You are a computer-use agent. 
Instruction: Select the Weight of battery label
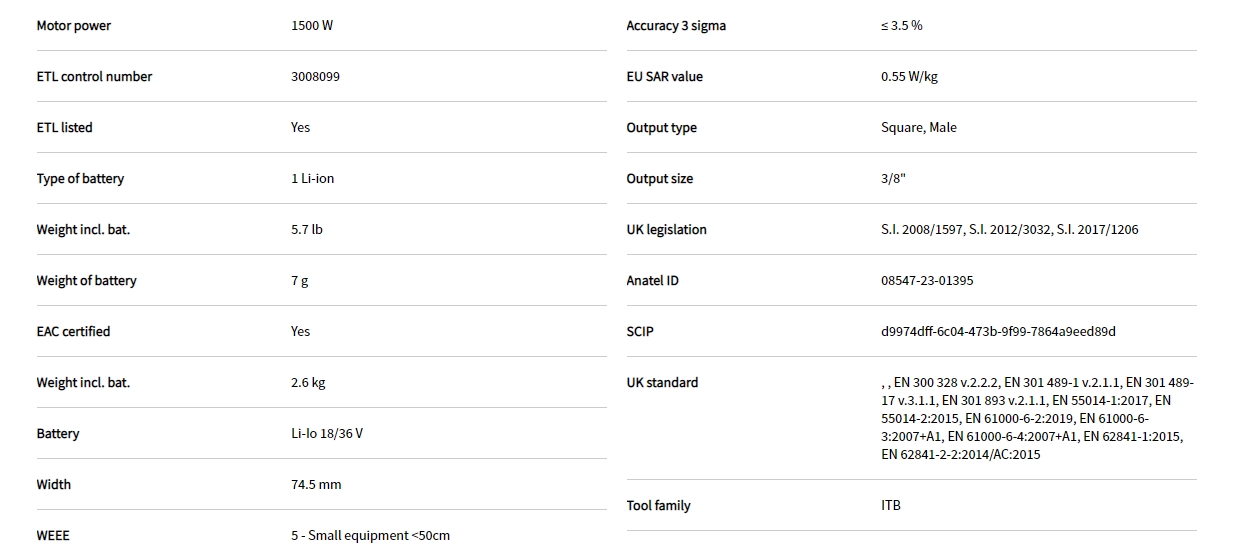coord(86,281)
